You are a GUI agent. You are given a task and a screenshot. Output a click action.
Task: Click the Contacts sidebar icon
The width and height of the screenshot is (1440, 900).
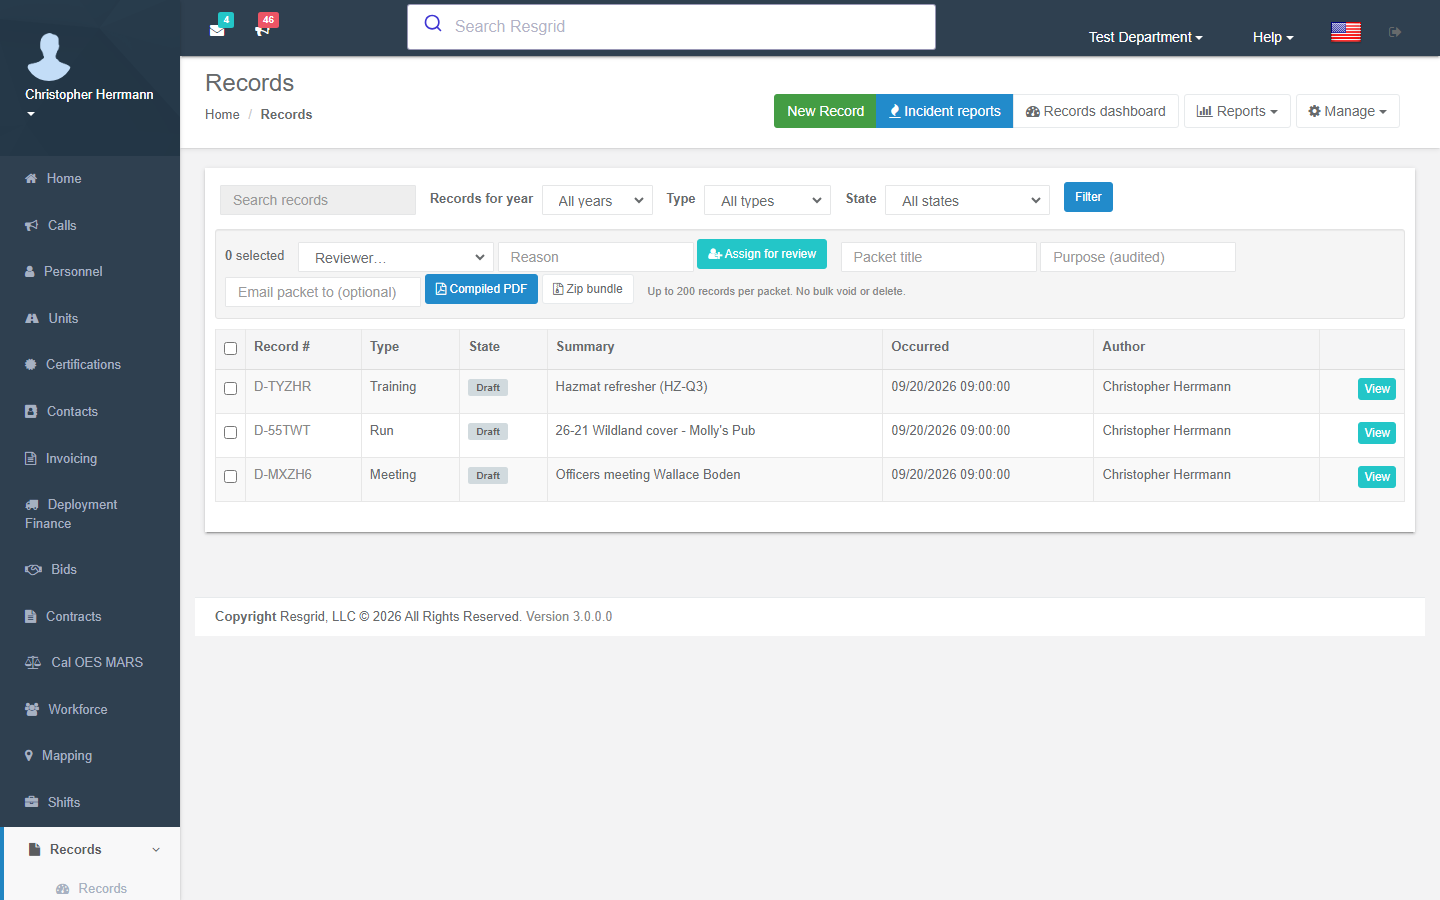(31, 411)
